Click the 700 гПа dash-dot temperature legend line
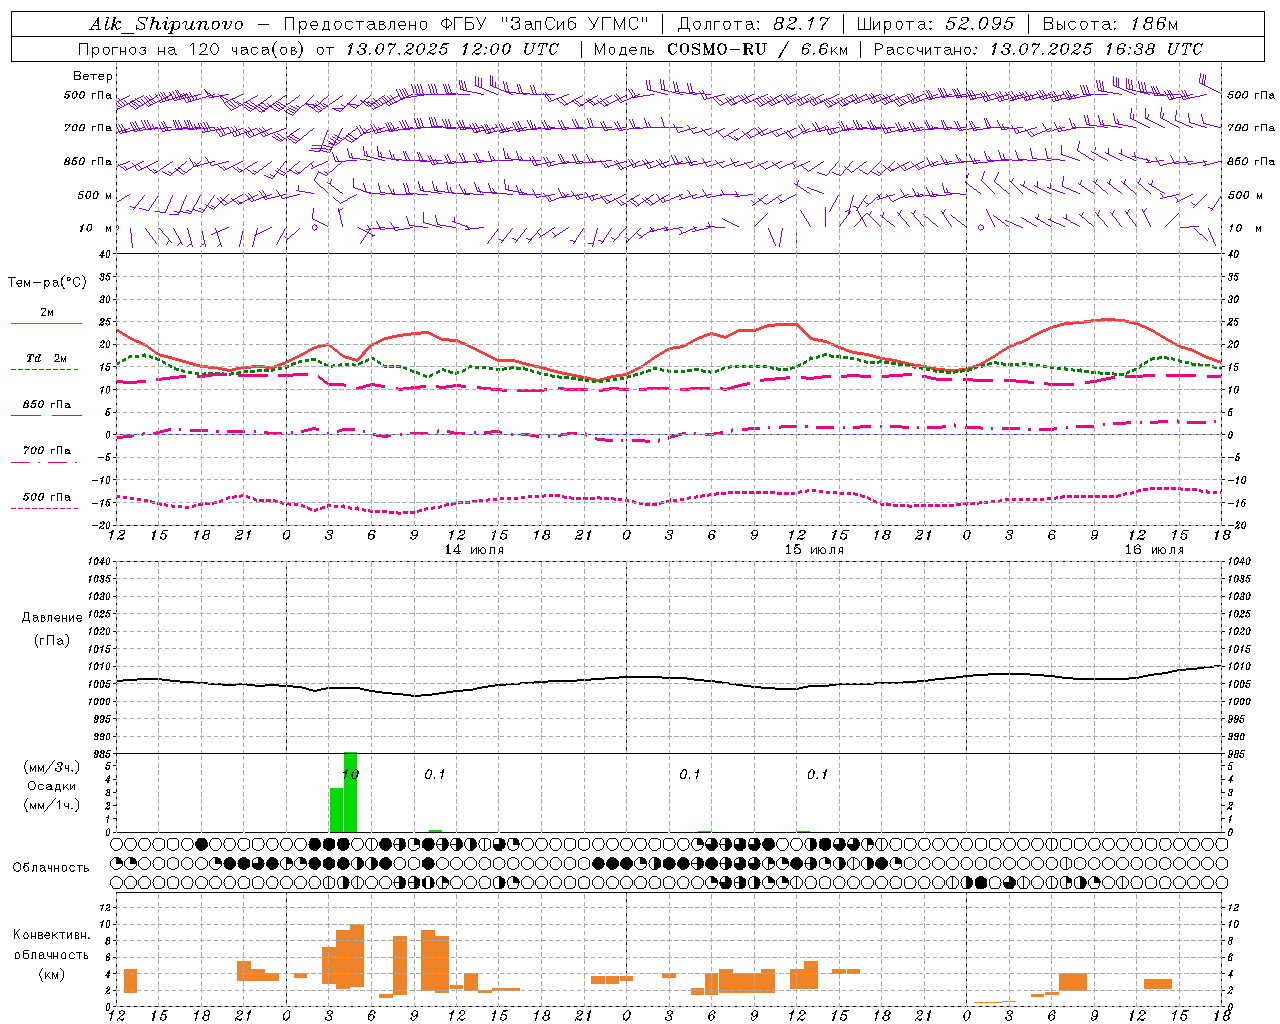The image size is (1280, 1024). click(44, 462)
